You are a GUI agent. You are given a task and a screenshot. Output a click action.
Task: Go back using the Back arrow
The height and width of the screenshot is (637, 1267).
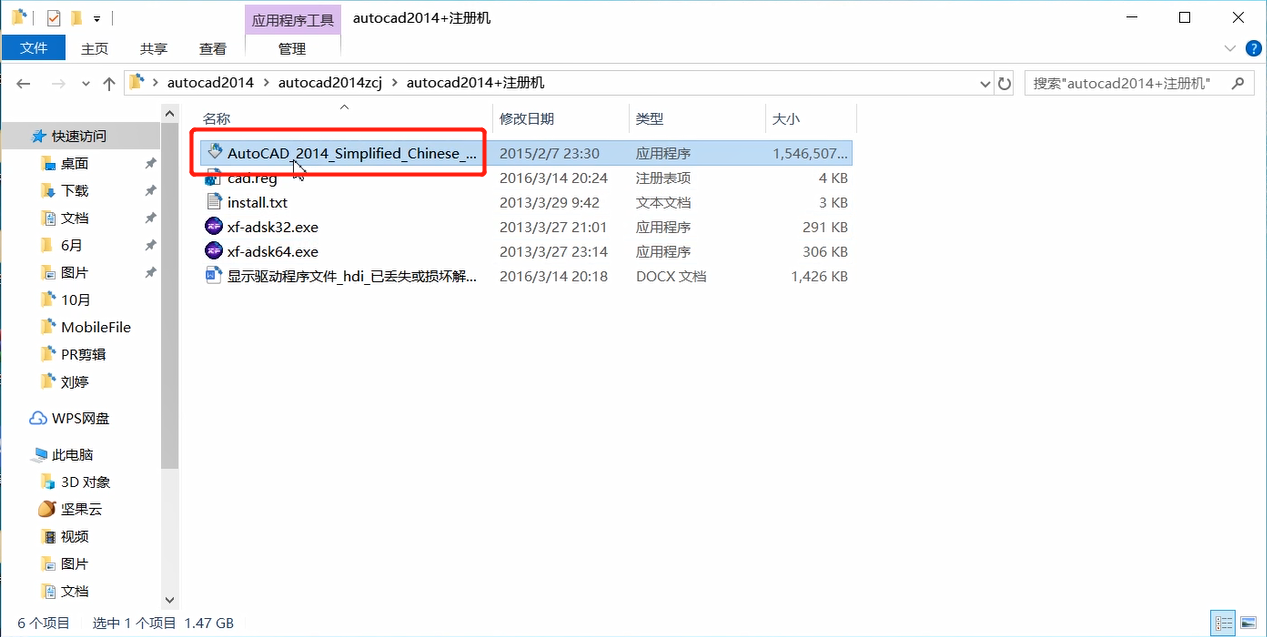23,83
